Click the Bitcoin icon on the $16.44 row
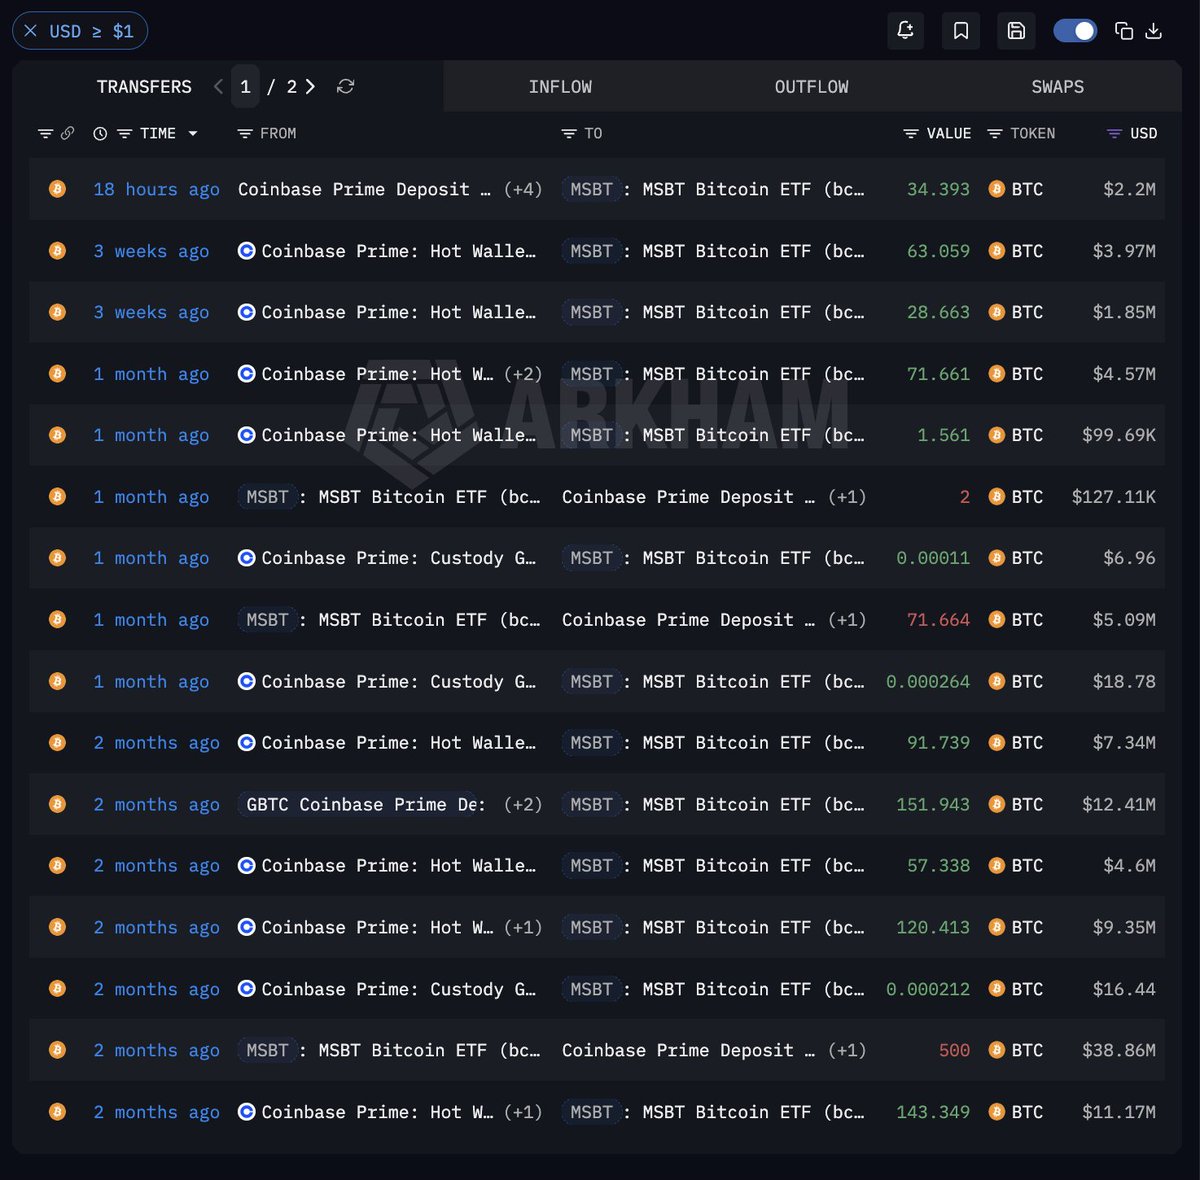Viewport: 1200px width, 1180px height. point(57,989)
